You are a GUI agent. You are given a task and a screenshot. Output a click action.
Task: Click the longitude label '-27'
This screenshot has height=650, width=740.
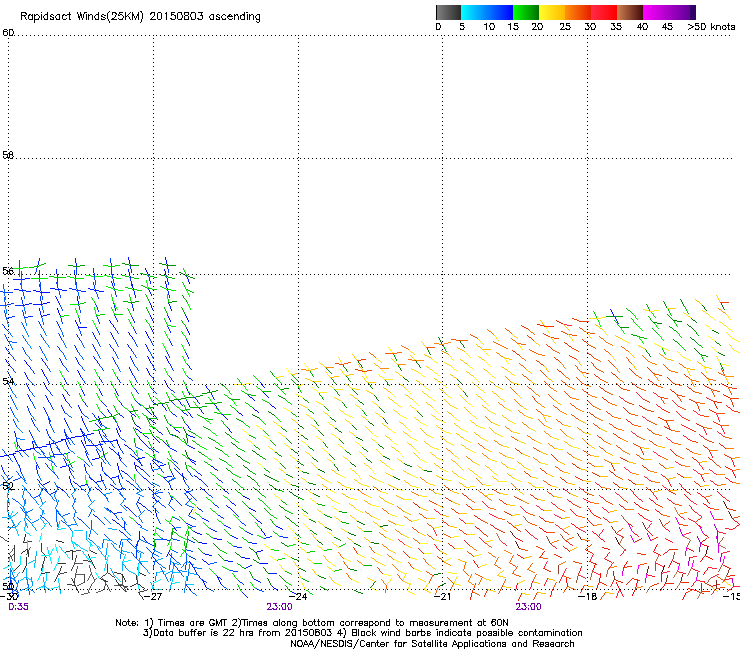(x=152, y=596)
